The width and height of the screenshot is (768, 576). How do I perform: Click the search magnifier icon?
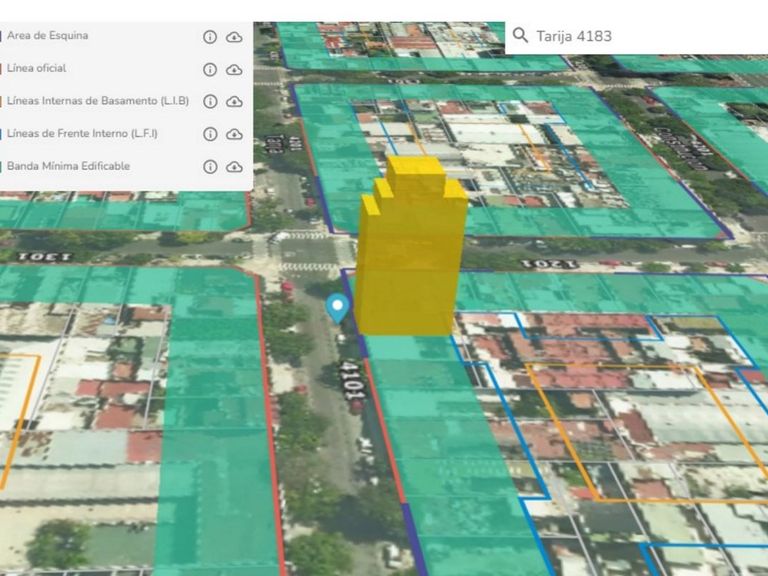(520, 35)
